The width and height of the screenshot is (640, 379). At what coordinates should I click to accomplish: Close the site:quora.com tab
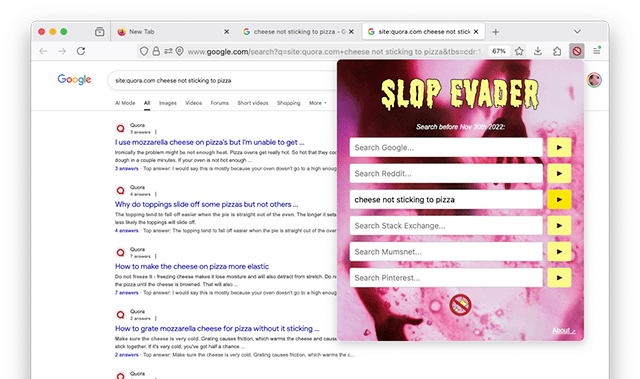click(x=476, y=31)
